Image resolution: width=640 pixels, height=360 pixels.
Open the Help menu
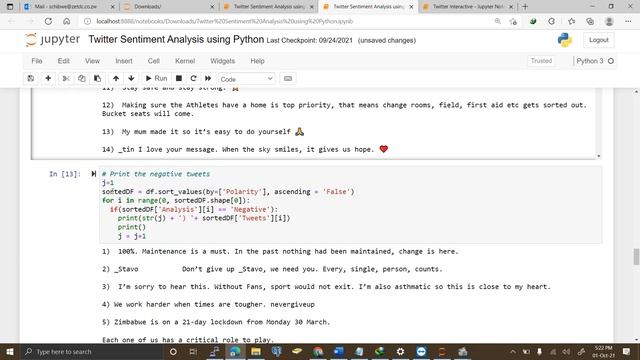[257, 61]
